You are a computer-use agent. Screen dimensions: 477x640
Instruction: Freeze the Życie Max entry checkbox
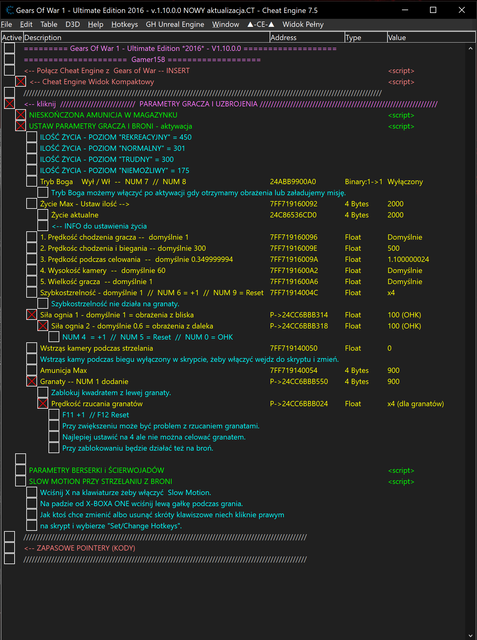pos(31,204)
